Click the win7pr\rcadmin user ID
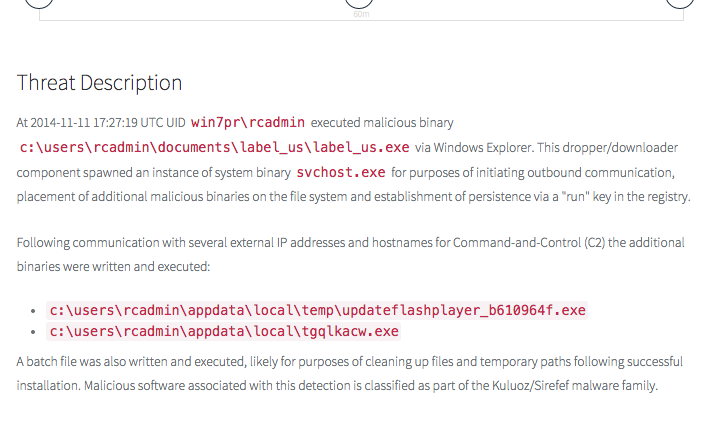The image size is (722, 427). 247,123
